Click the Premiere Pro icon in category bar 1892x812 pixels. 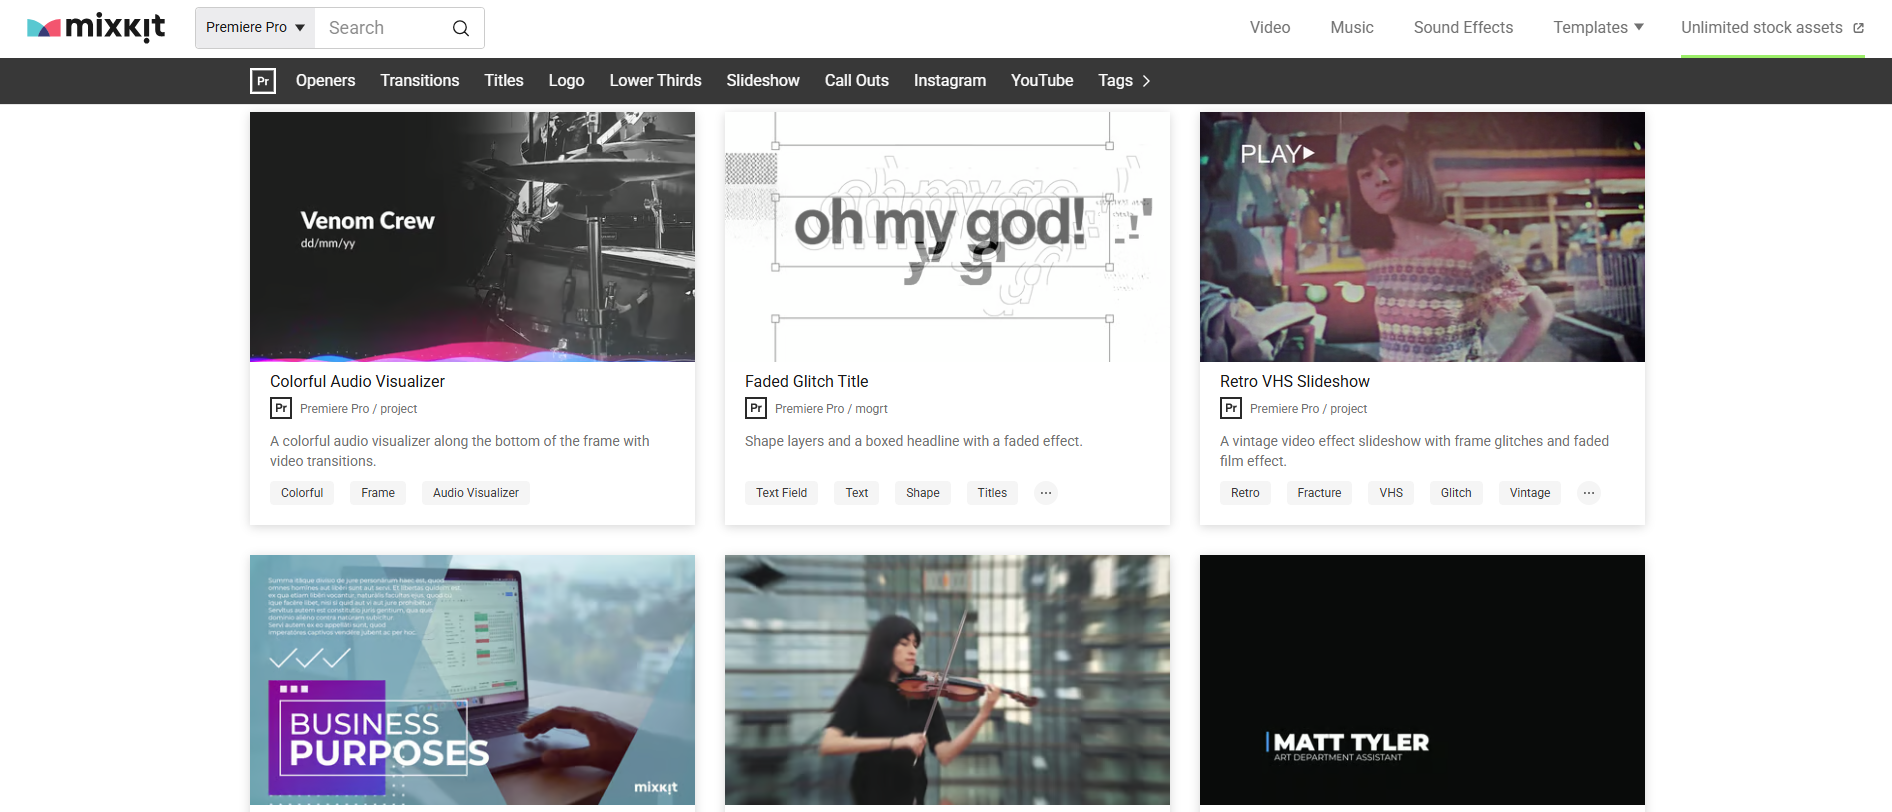tap(263, 81)
